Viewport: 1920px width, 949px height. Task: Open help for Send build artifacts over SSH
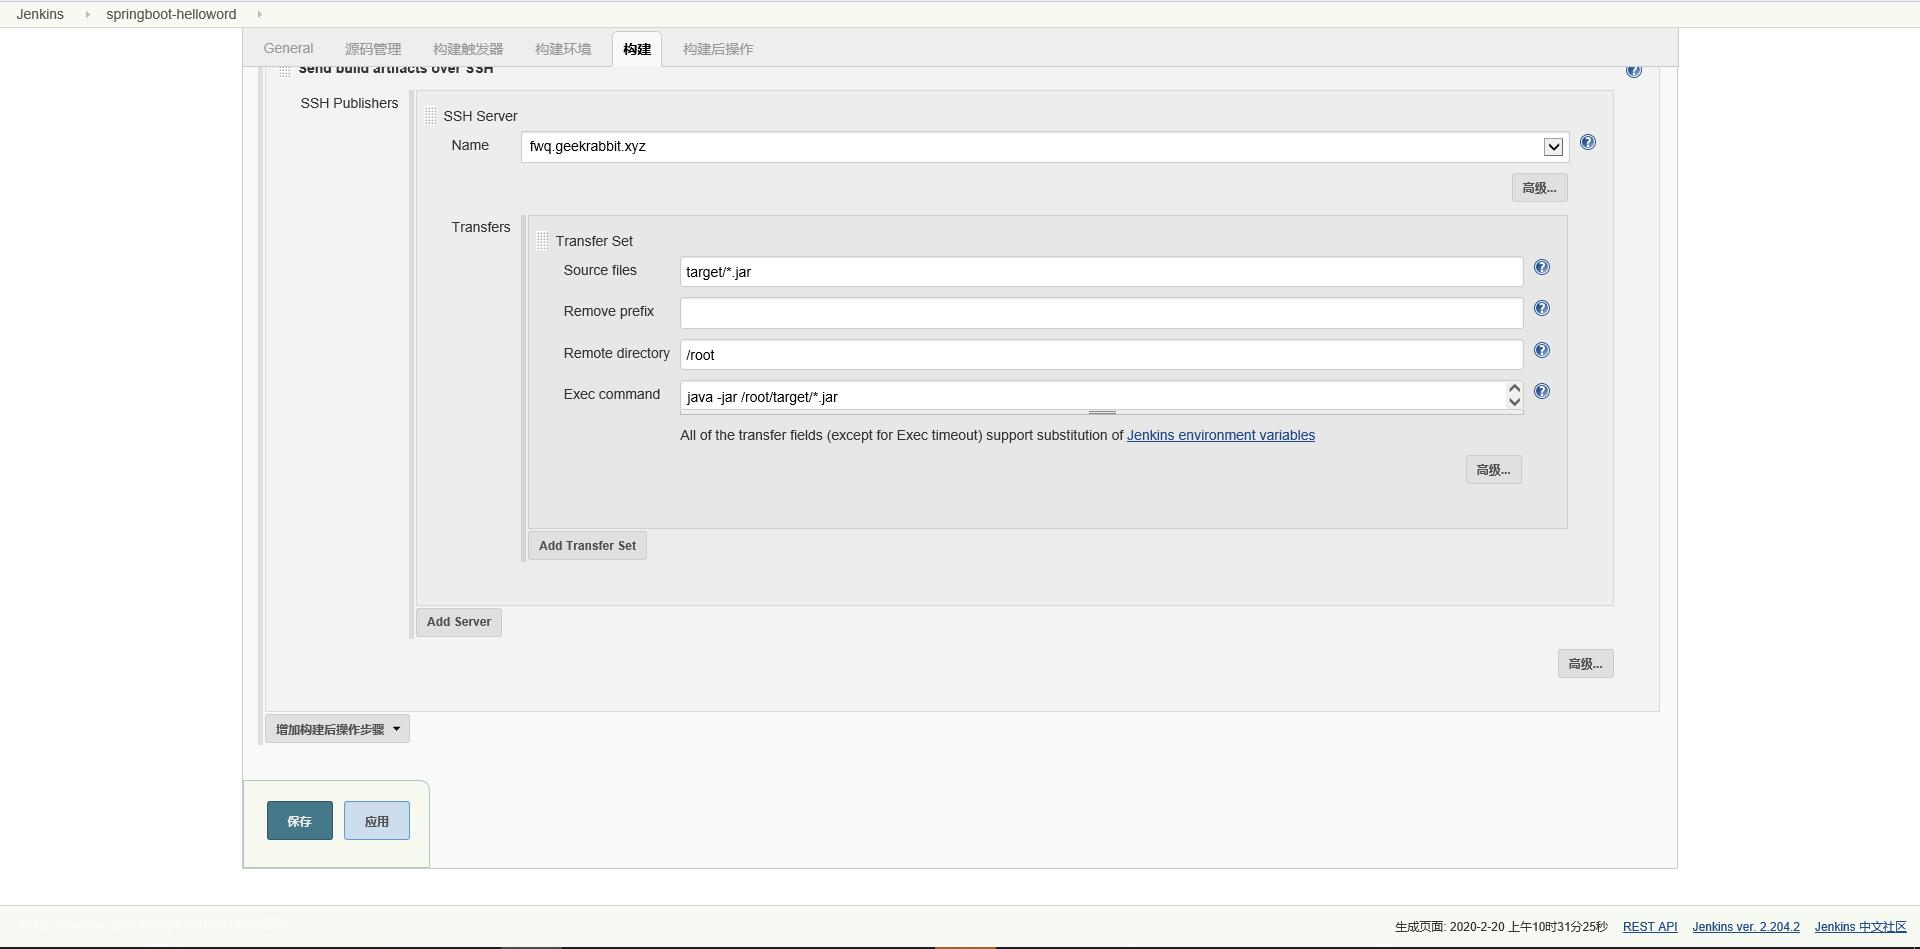point(1633,71)
